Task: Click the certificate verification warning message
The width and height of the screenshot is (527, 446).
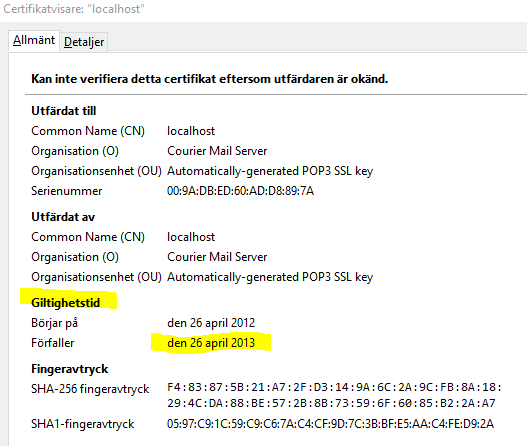Action: point(209,79)
